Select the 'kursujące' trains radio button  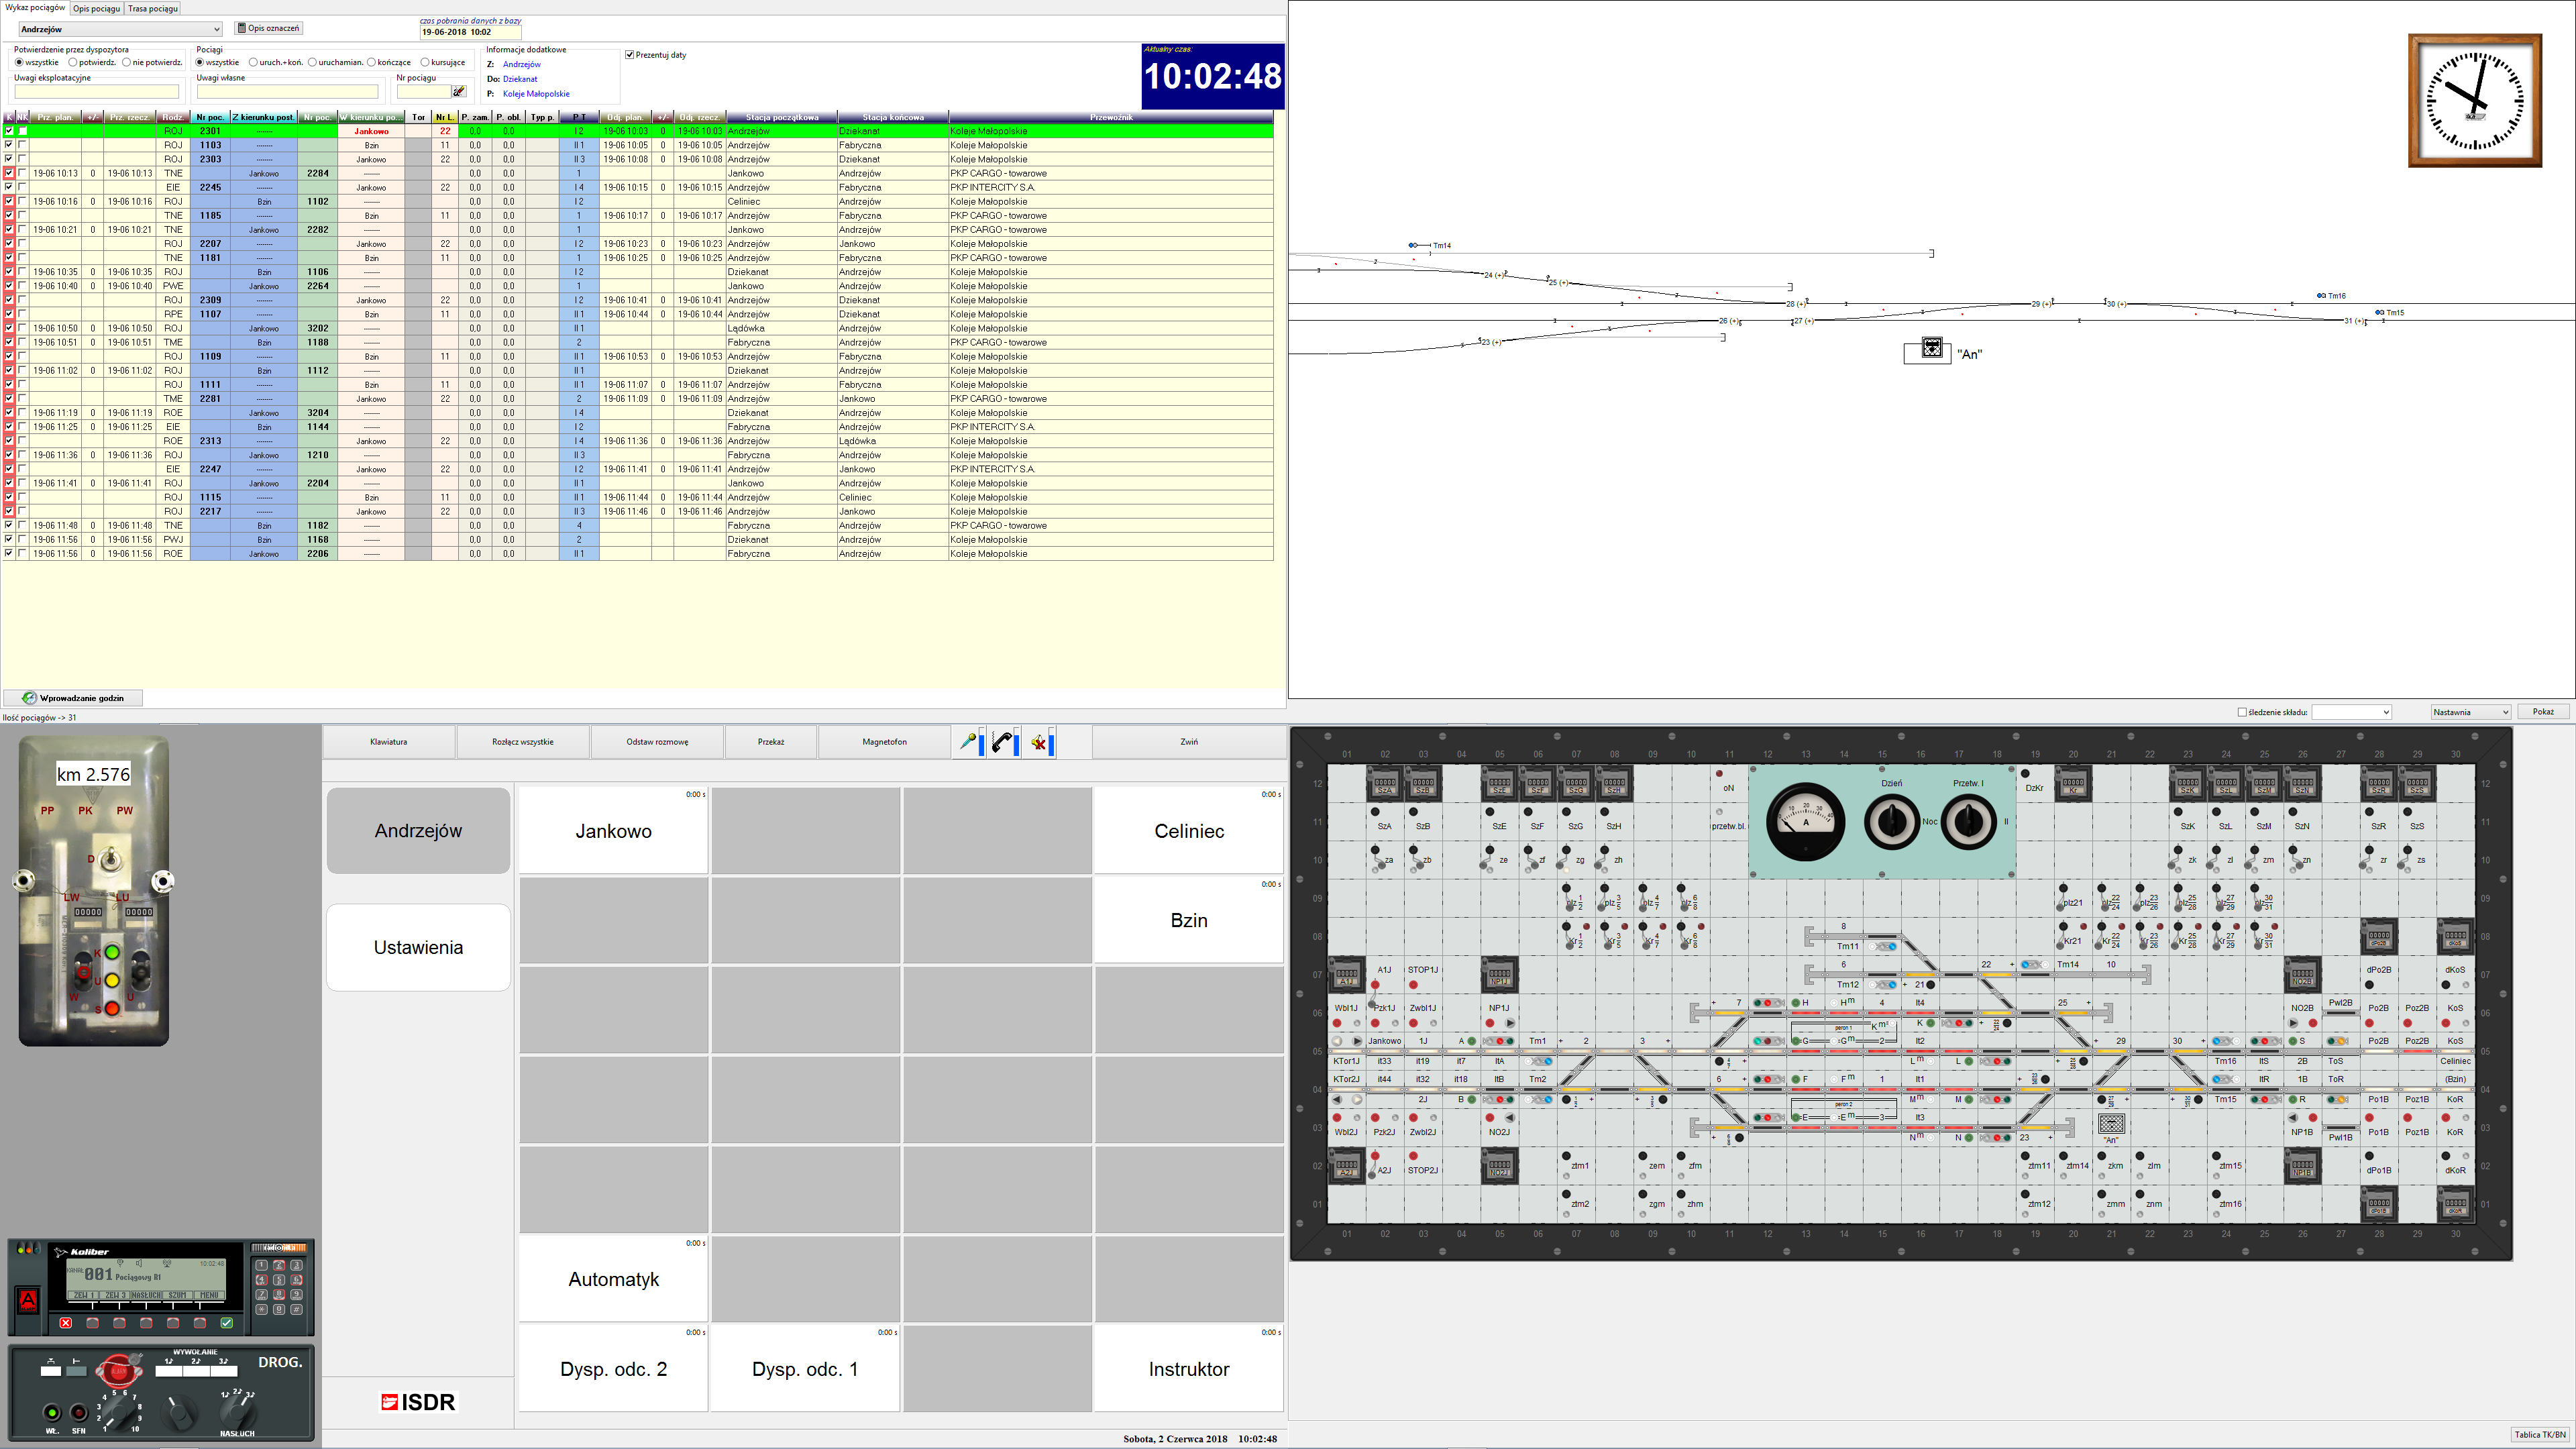click(425, 62)
